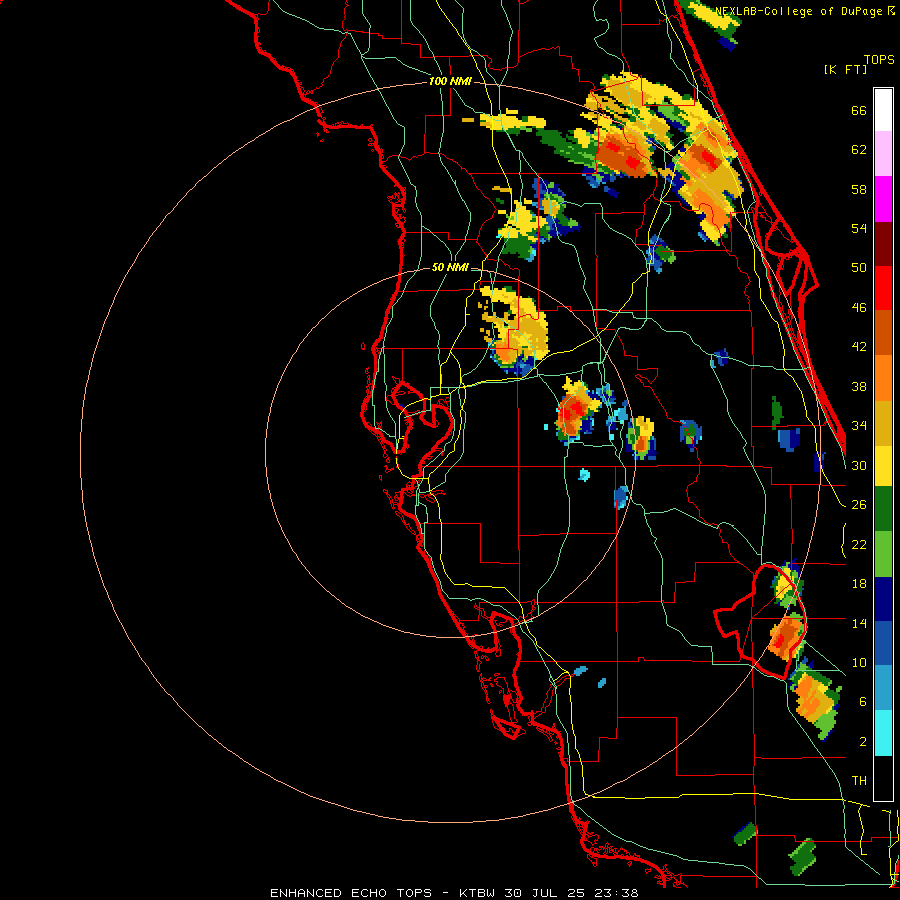900x900 pixels.
Task: Click the "[K FT]" units label
Action: coord(845,70)
